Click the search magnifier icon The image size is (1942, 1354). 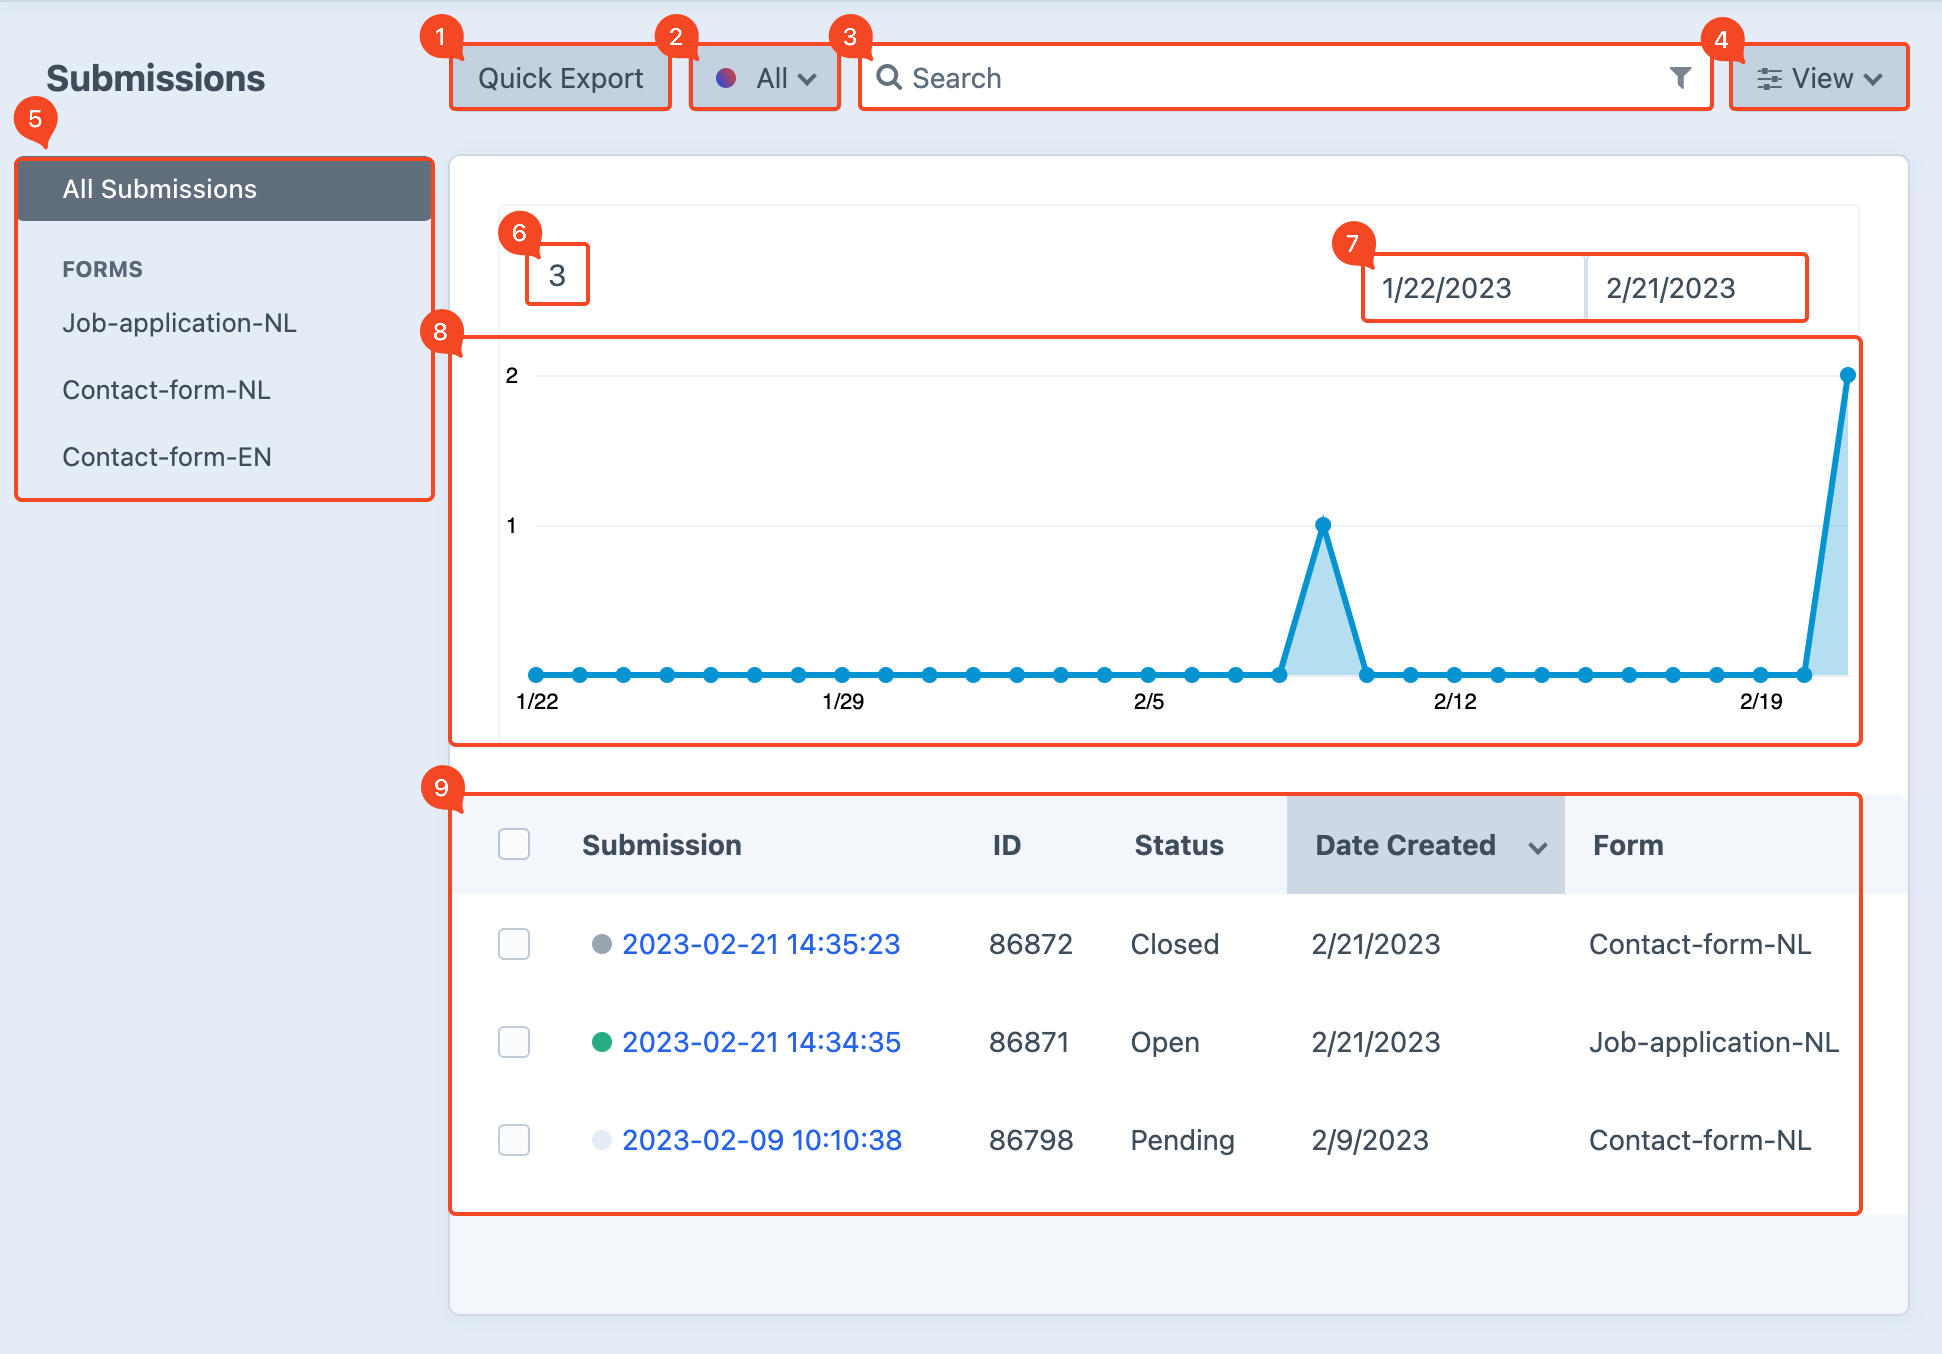888,77
